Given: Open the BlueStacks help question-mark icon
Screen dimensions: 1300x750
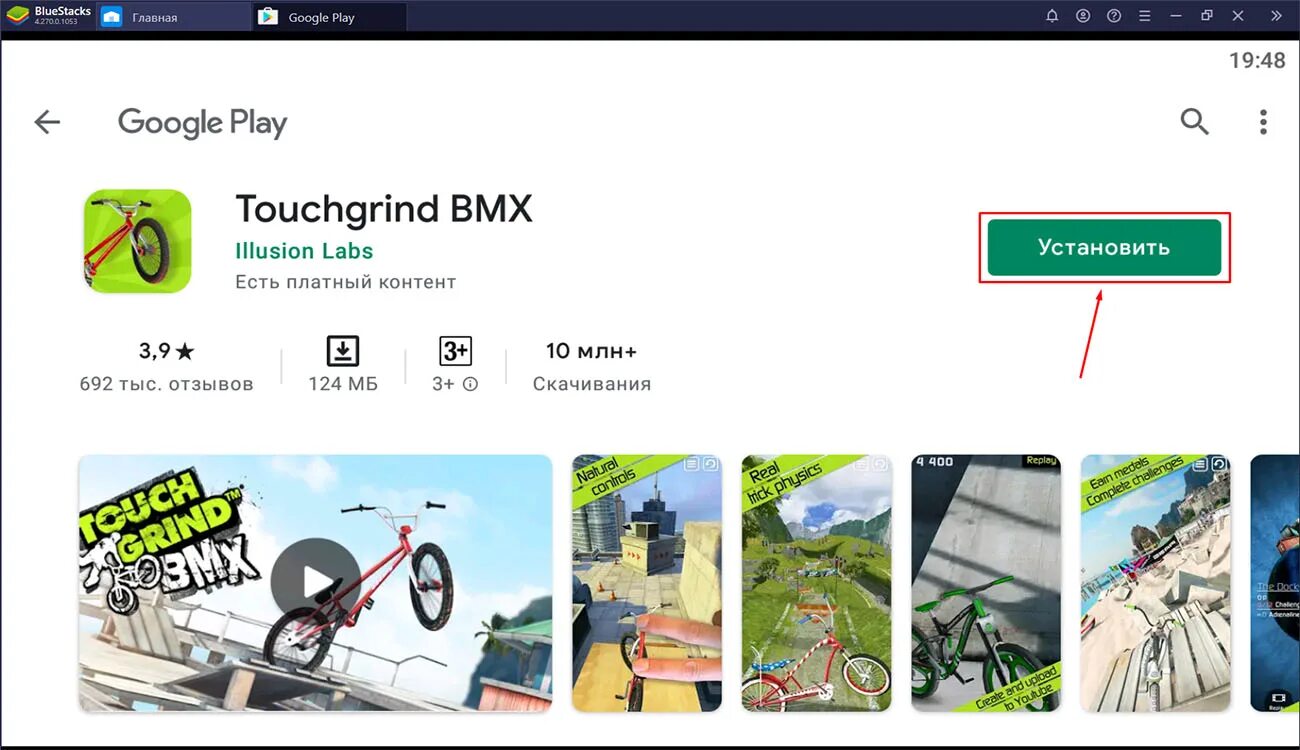Looking at the screenshot, I should [x=1114, y=16].
